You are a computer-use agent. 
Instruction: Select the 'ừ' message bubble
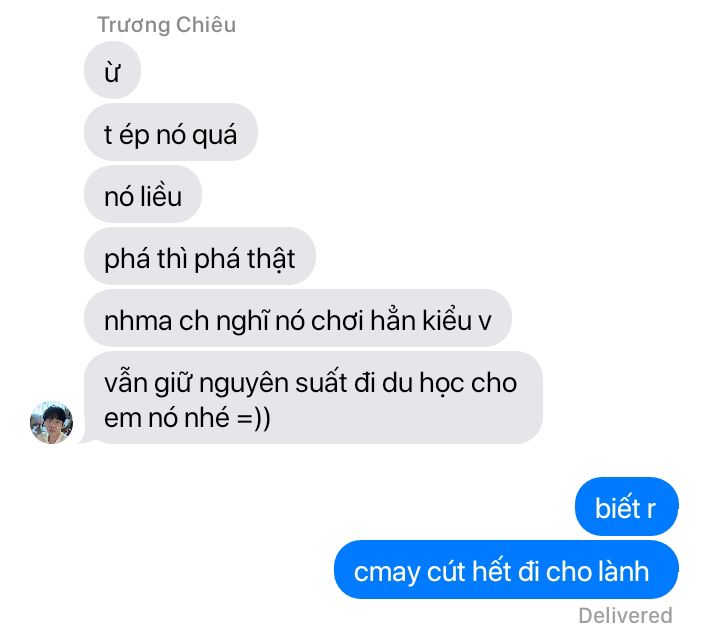click(x=112, y=70)
